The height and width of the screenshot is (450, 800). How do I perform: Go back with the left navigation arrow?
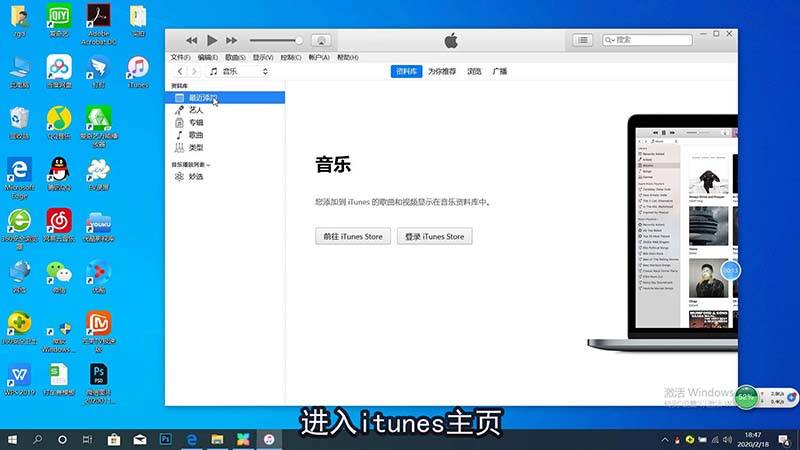click(x=180, y=71)
